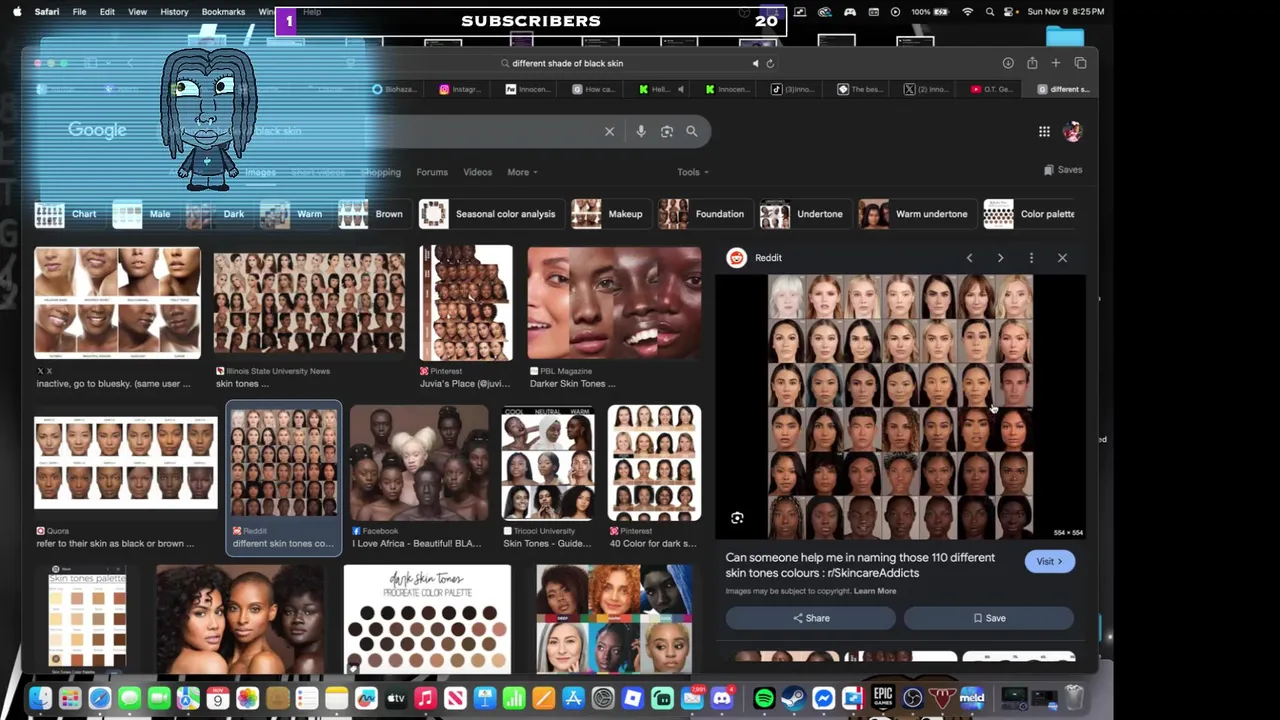Show Safari downloads
Screen dimensions: 1280x720
[x=1008, y=63]
